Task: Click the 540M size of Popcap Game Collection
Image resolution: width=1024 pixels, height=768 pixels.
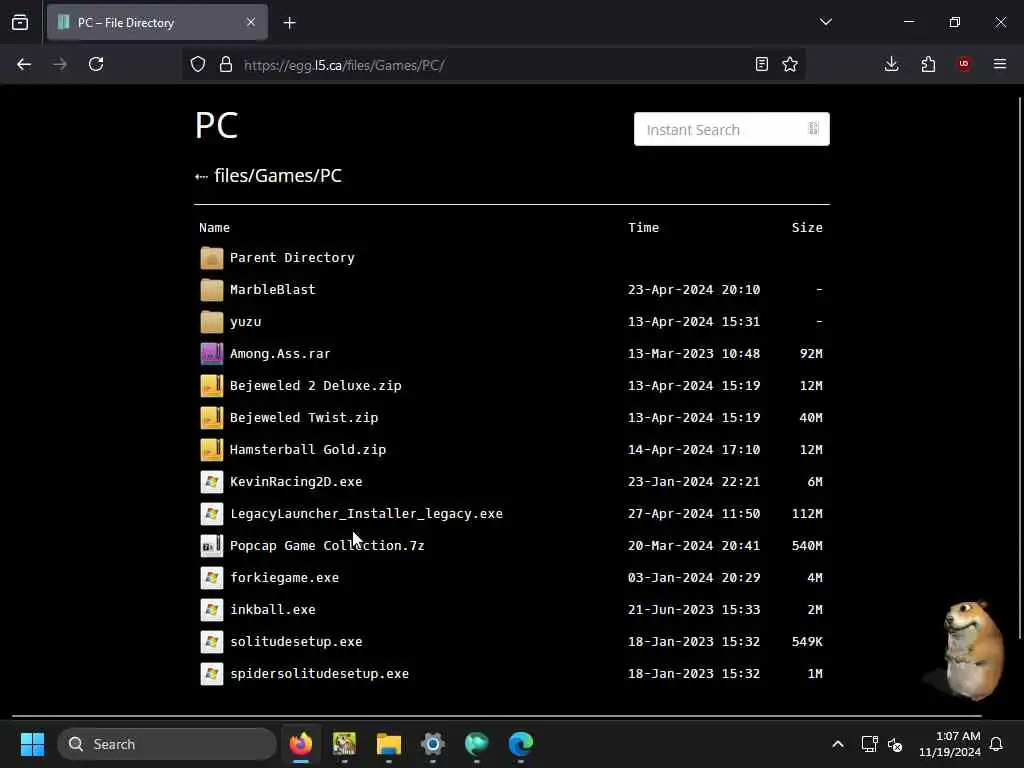Action: [807, 545]
